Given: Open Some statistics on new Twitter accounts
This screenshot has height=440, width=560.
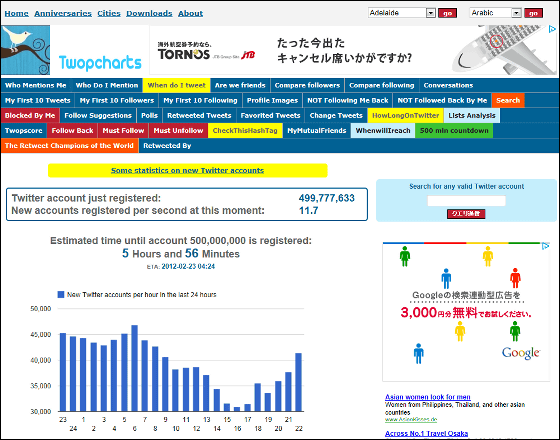Looking at the screenshot, I should coord(188,170).
